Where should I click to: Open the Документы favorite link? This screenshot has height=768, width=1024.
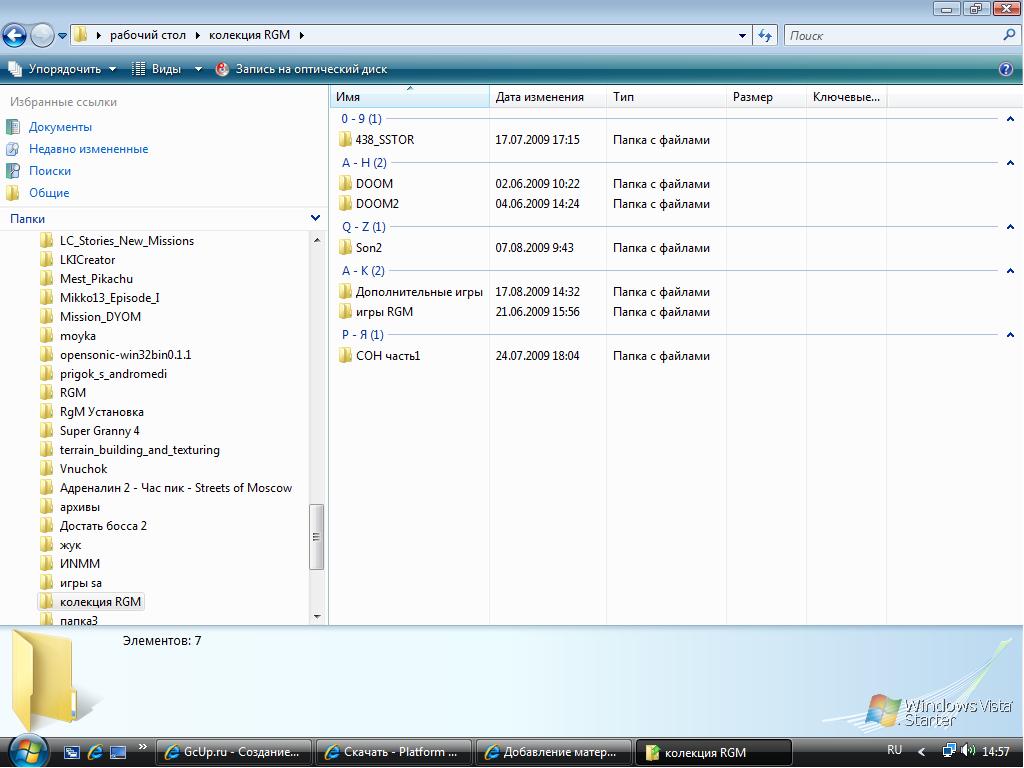tap(60, 127)
